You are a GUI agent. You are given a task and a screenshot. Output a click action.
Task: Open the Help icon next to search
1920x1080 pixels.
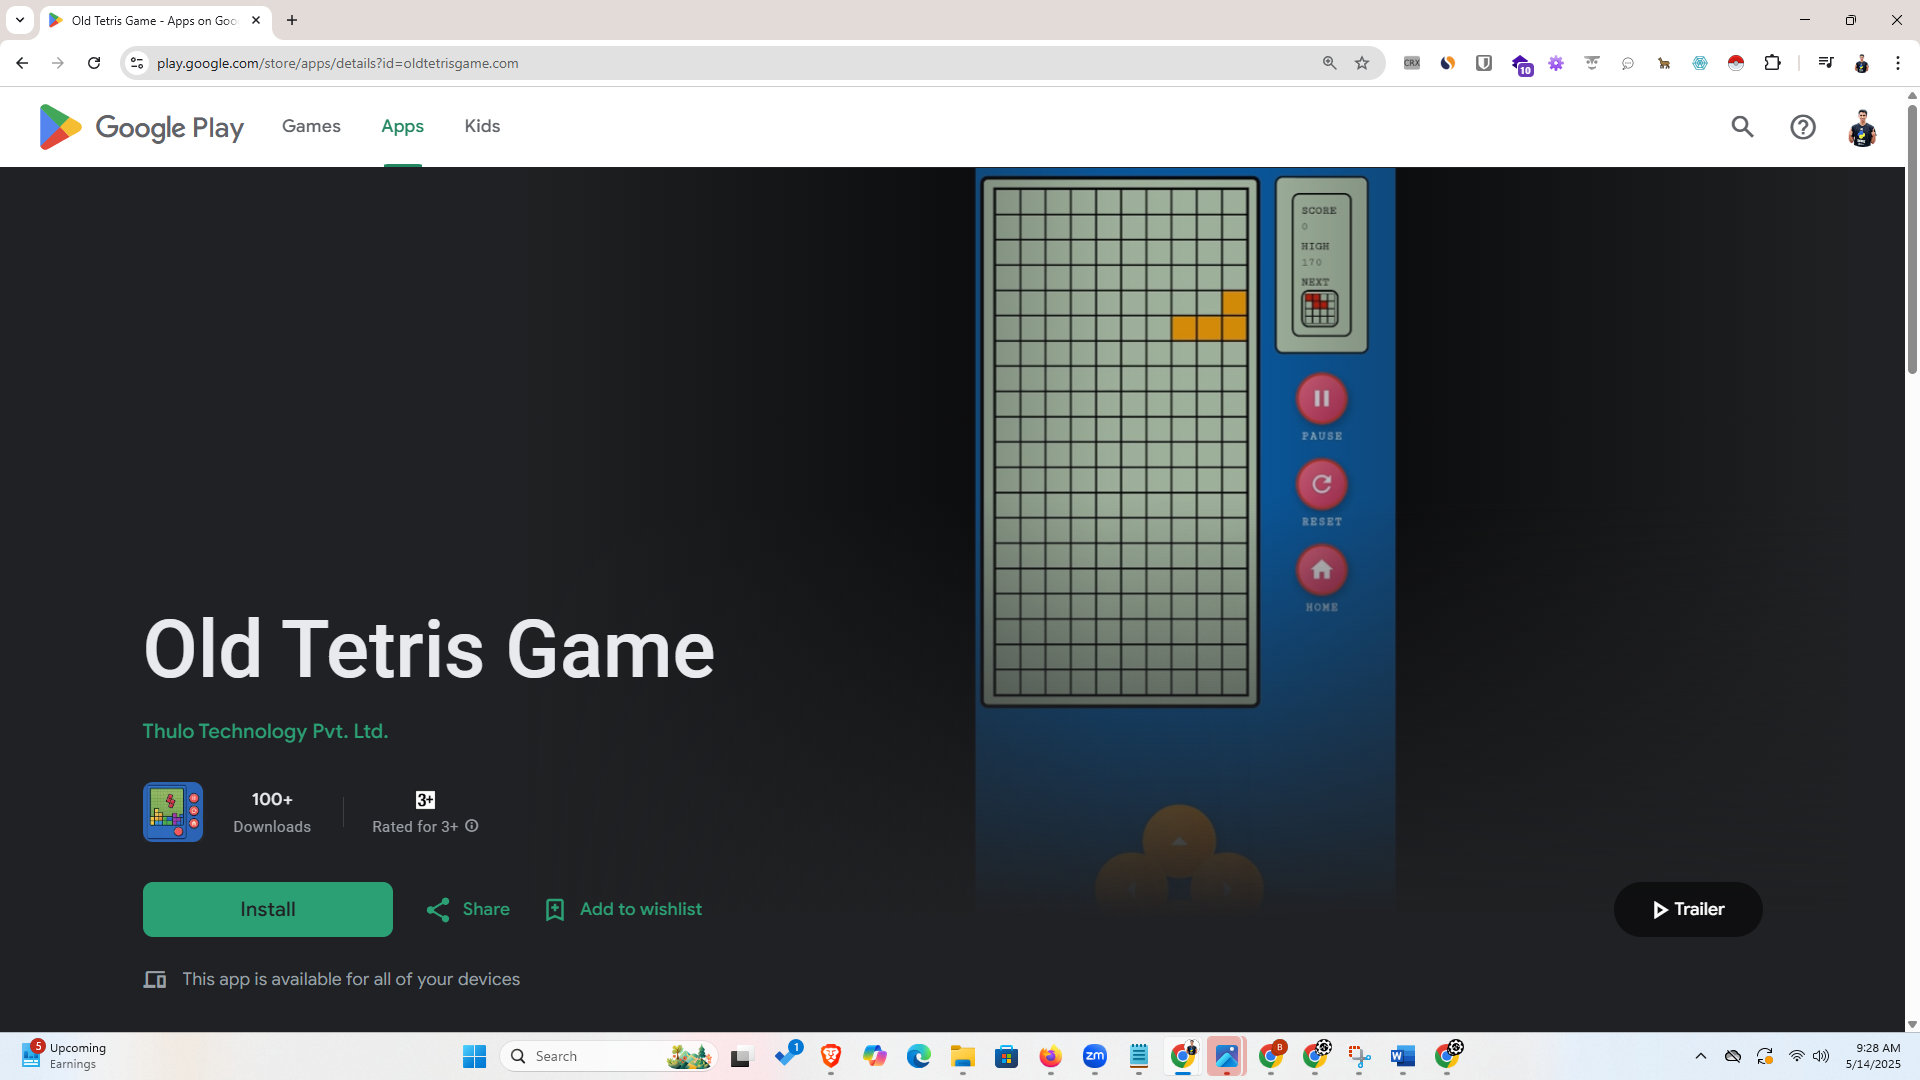click(x=1802, y=127)
